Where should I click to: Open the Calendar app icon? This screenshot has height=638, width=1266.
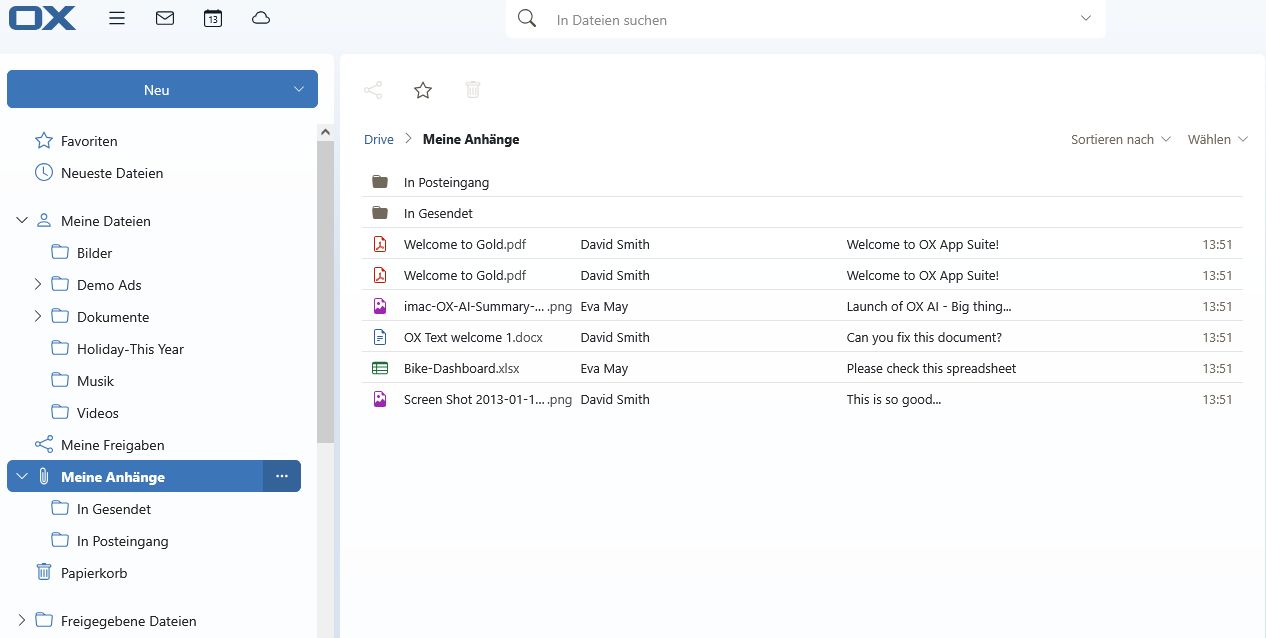(212, 18)
